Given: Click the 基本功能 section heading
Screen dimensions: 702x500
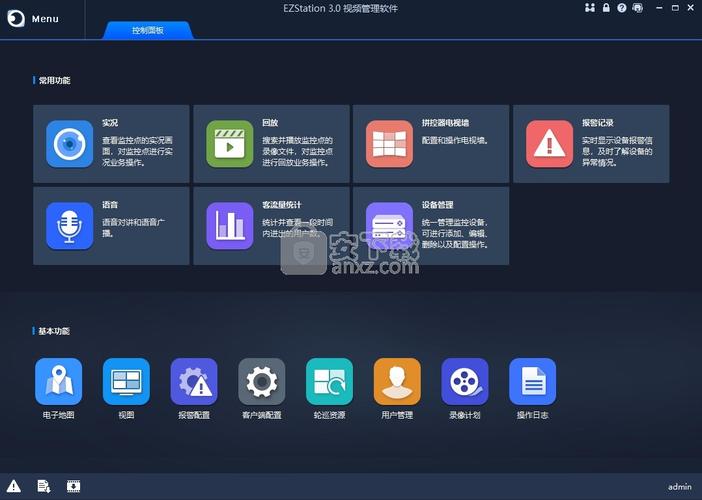Looking at the screenshot, I should 54,331.
